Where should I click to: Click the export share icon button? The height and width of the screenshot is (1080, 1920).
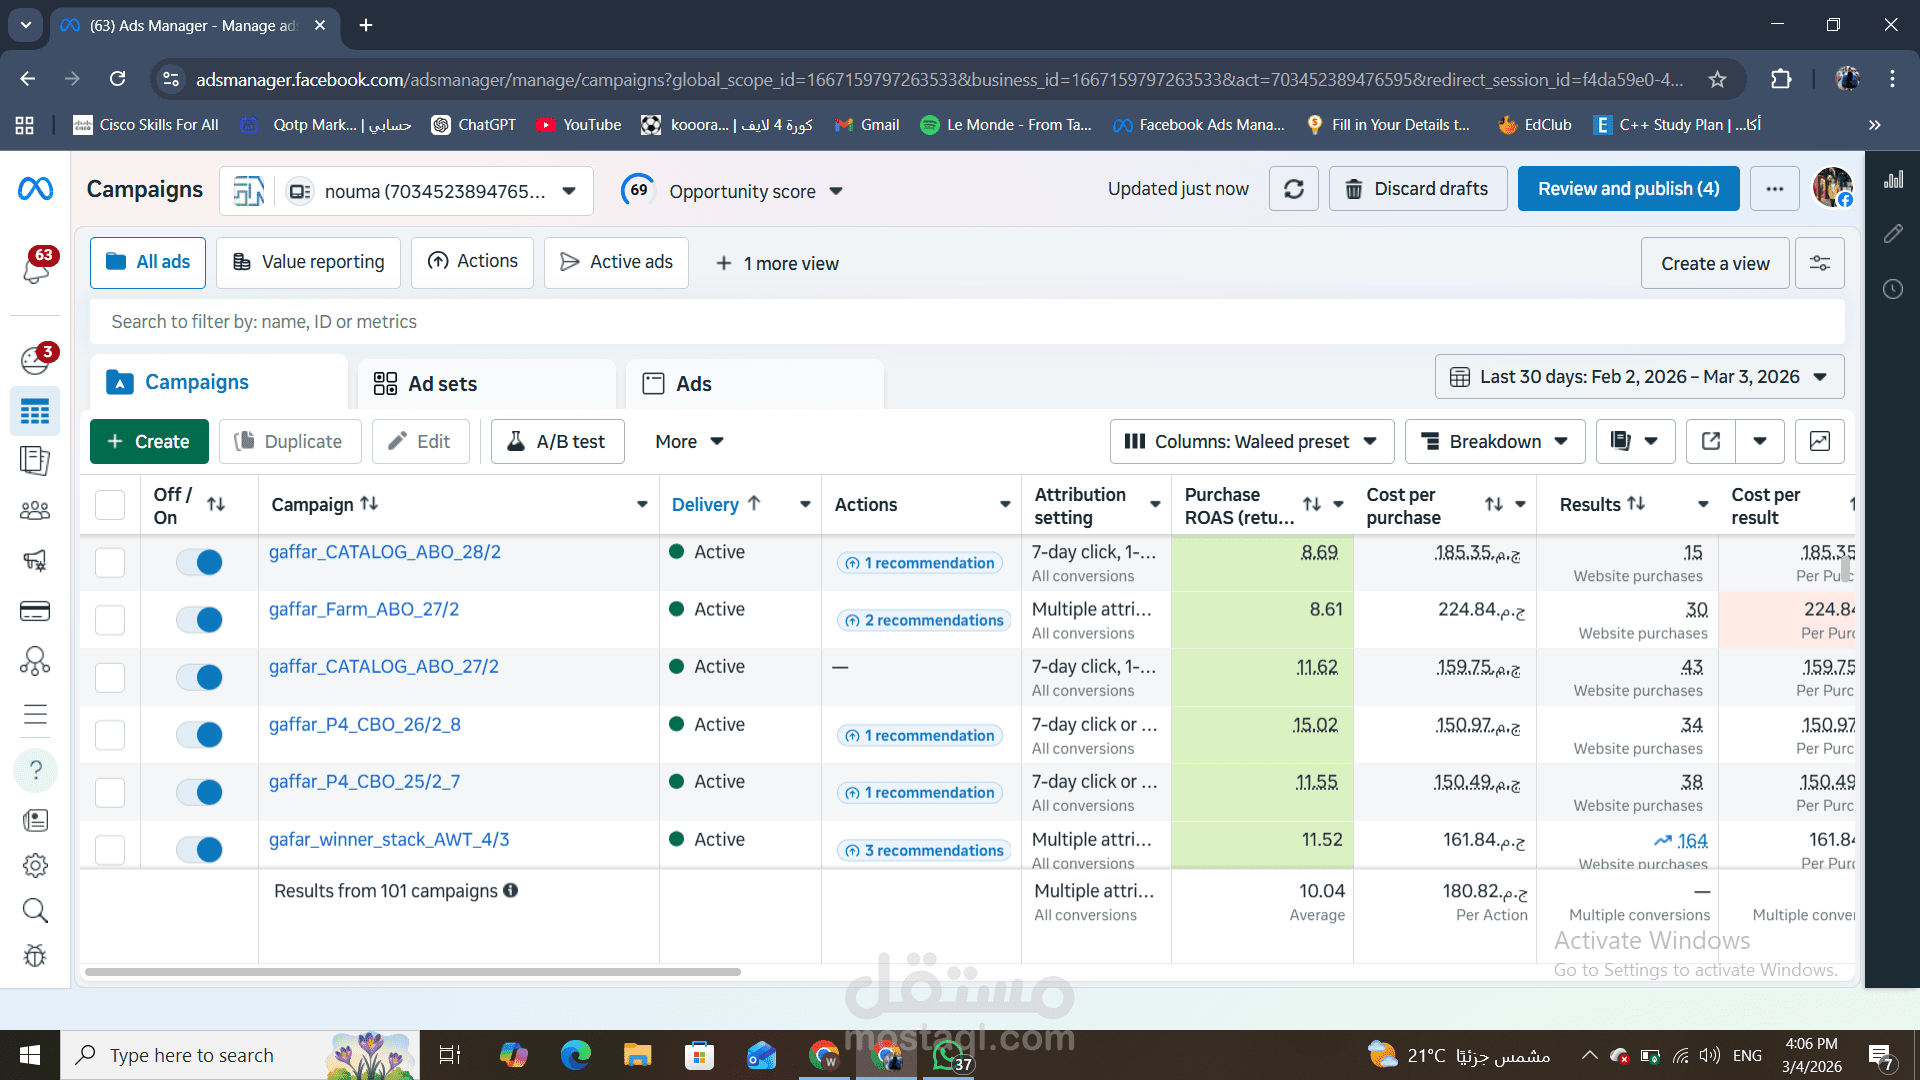pyautogui.click(x=1711, y=441)
